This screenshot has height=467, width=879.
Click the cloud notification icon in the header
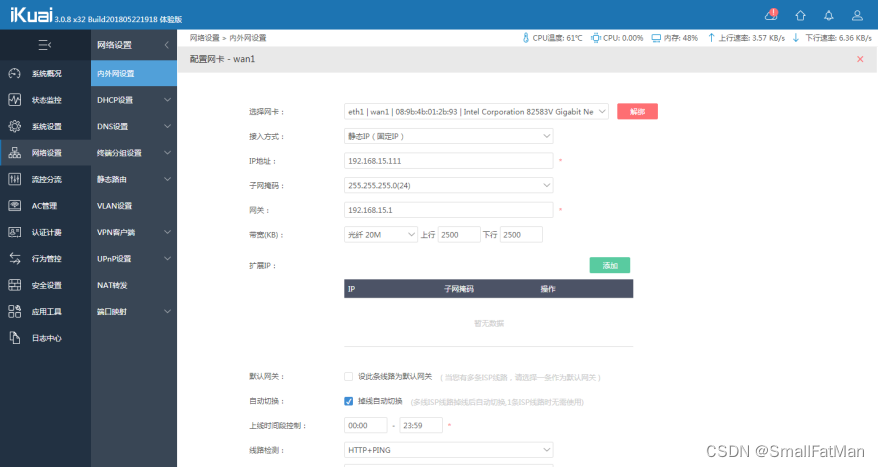(771, 15)
